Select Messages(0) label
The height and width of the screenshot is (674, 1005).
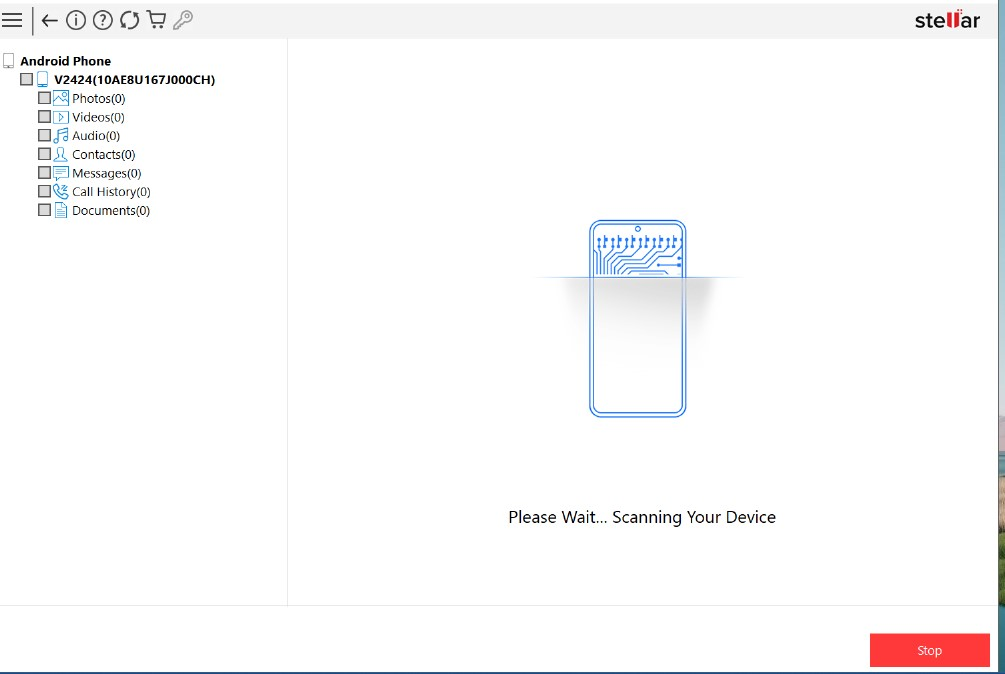point(106,174)
